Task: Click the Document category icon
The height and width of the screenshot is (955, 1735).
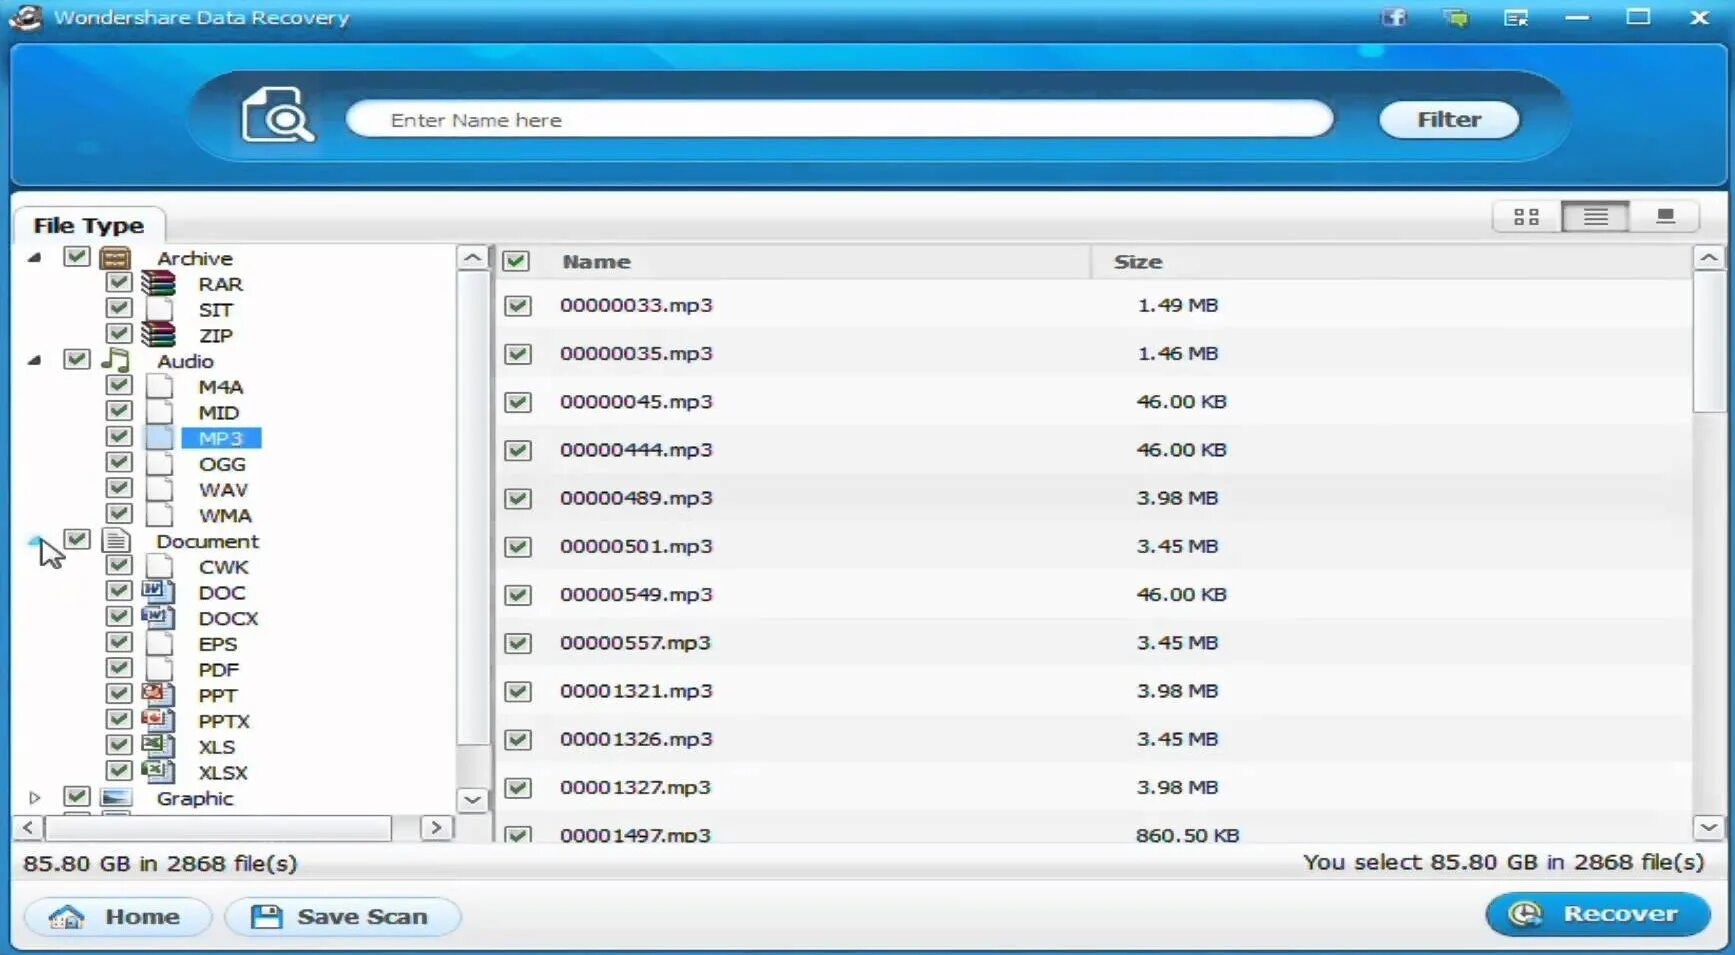Action: tap(116, 541)
